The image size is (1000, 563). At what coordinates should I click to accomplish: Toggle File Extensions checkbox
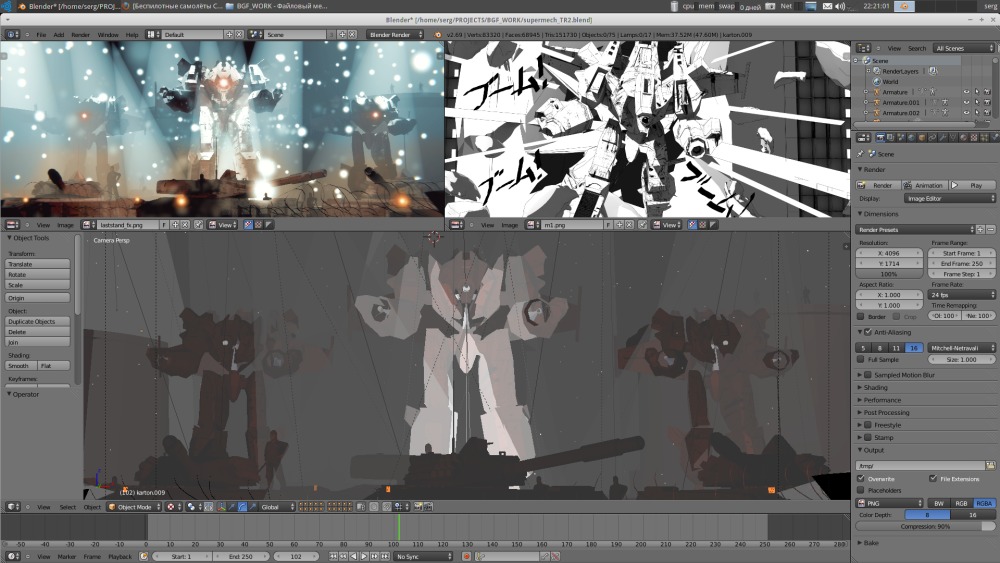coord(932,478)
